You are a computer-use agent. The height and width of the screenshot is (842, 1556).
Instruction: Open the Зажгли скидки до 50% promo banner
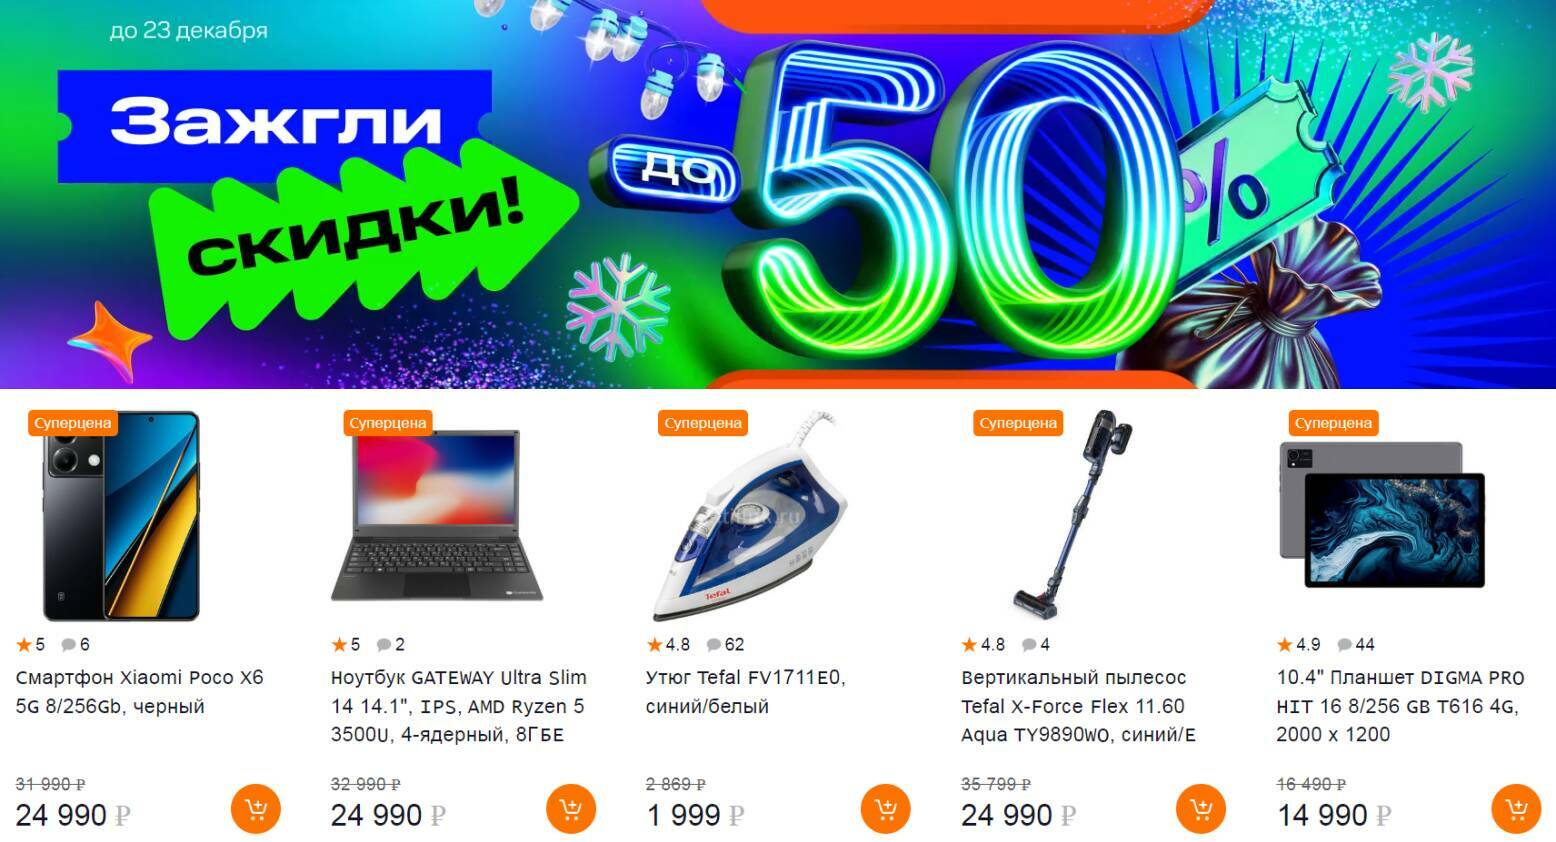click(x=778, y=194)
